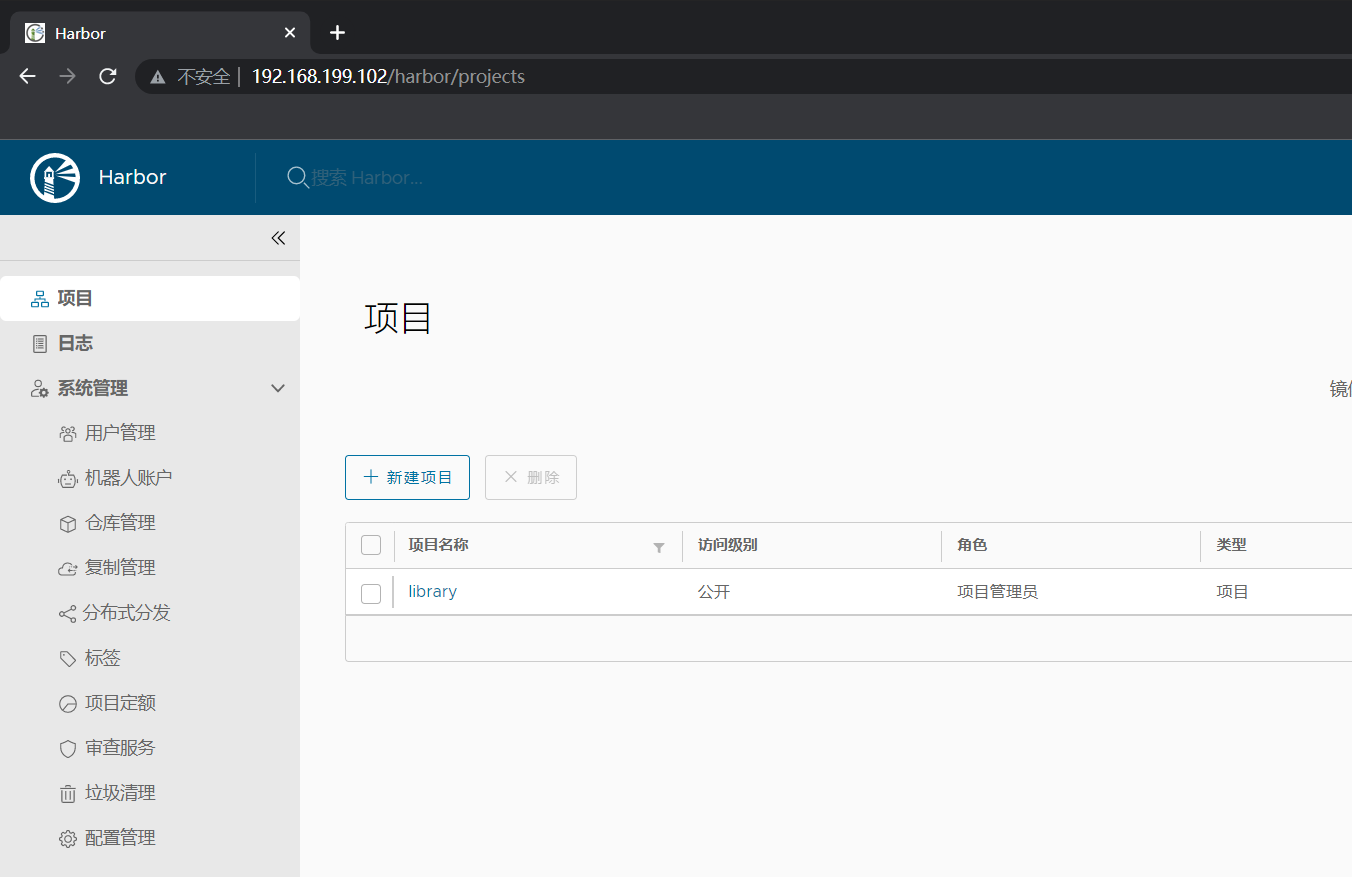Screen dimensions: 1352x877
Task: Sort by the 项目名称 column header
Action: [x=438, y=545]
